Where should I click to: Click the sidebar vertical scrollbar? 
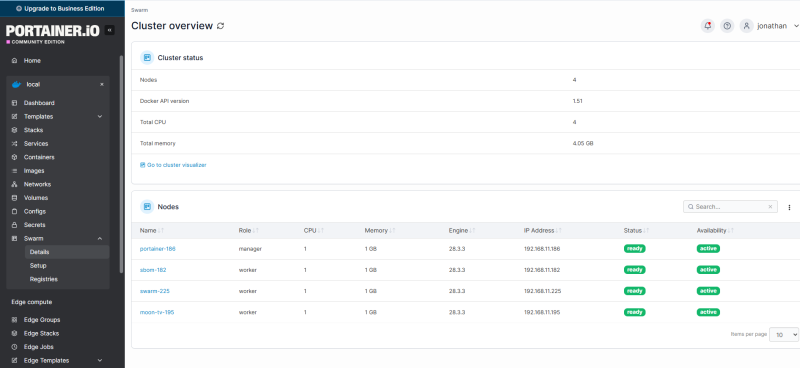point(121,163)
